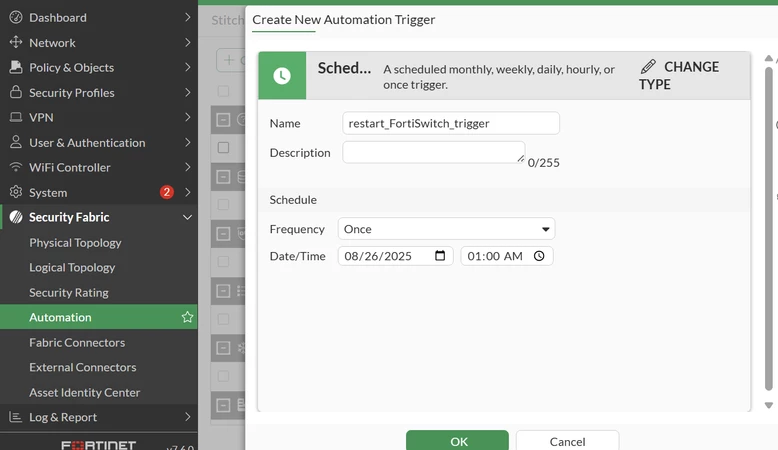Viewport: 778px width, 450px height.
Task: Click the Policy & Objects icon
Action: [x=16, y=67]
